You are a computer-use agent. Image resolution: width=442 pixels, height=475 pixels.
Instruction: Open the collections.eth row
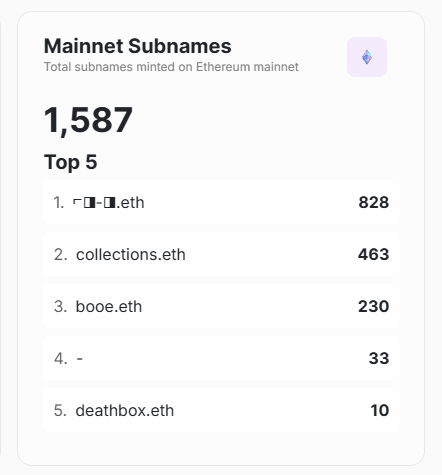(221, 254)
